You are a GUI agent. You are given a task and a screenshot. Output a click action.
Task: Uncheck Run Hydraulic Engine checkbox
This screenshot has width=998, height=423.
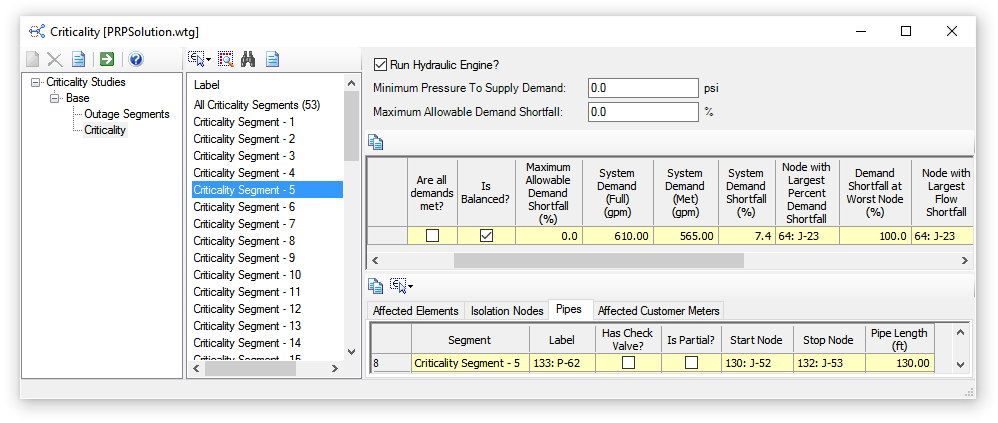click(380, 65)
